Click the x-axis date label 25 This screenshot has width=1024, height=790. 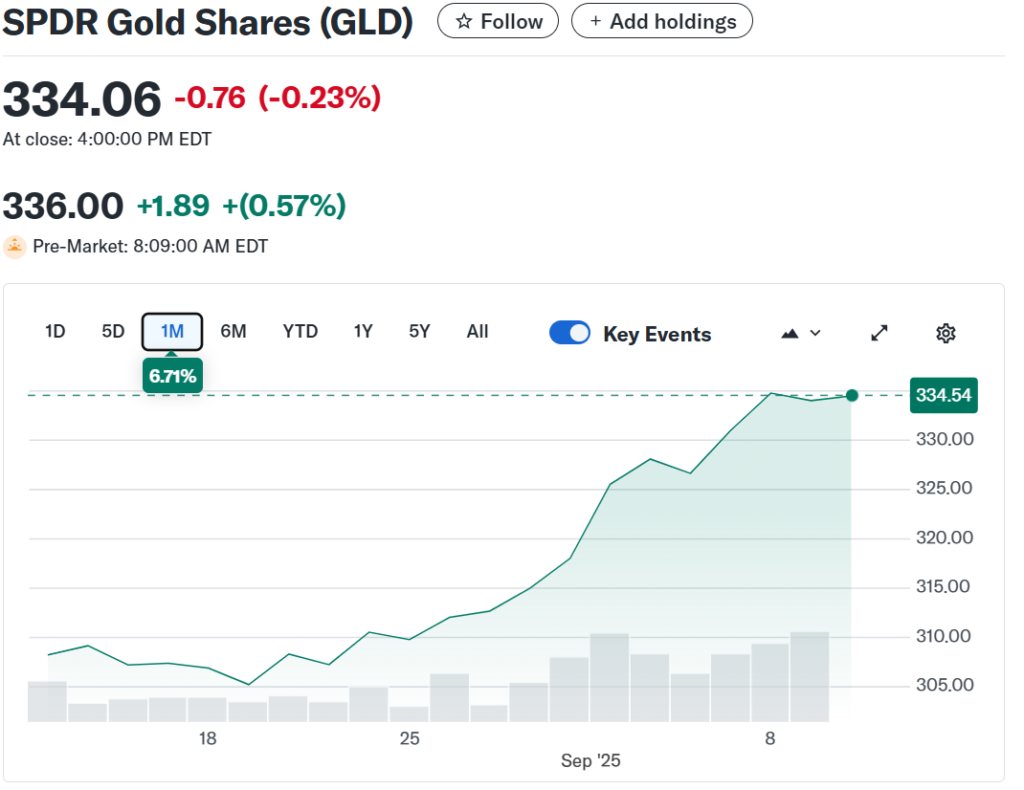pyautogui.click(x=409, y=738)
